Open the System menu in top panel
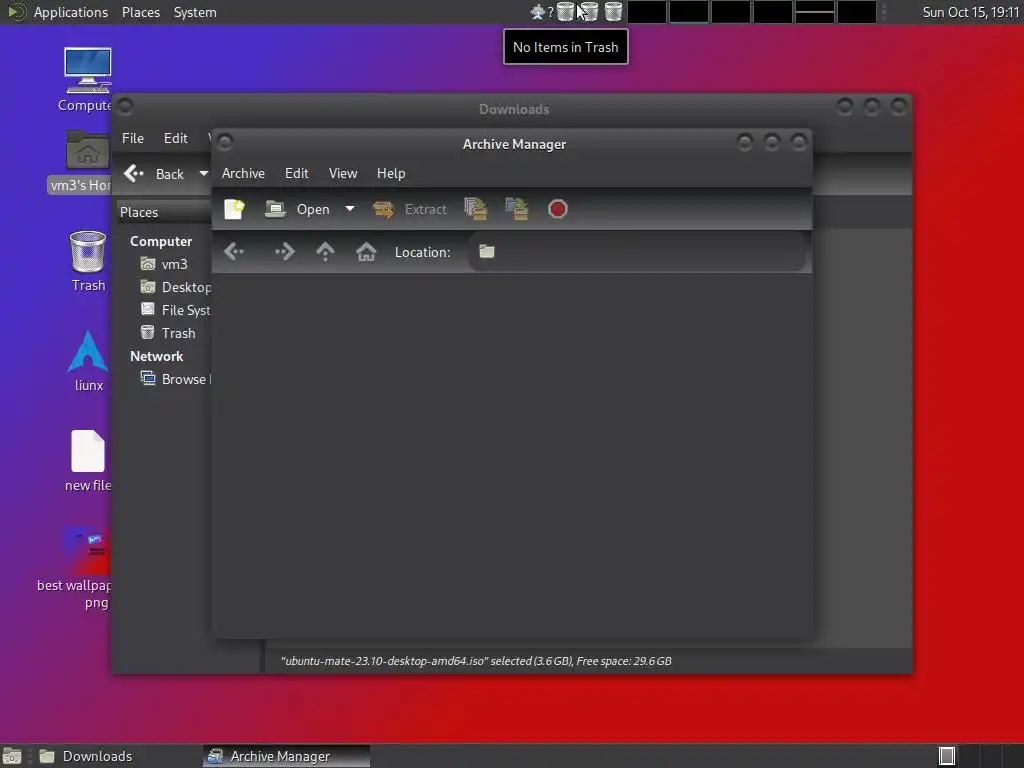The image size is (1024, 768). point(195,12)
